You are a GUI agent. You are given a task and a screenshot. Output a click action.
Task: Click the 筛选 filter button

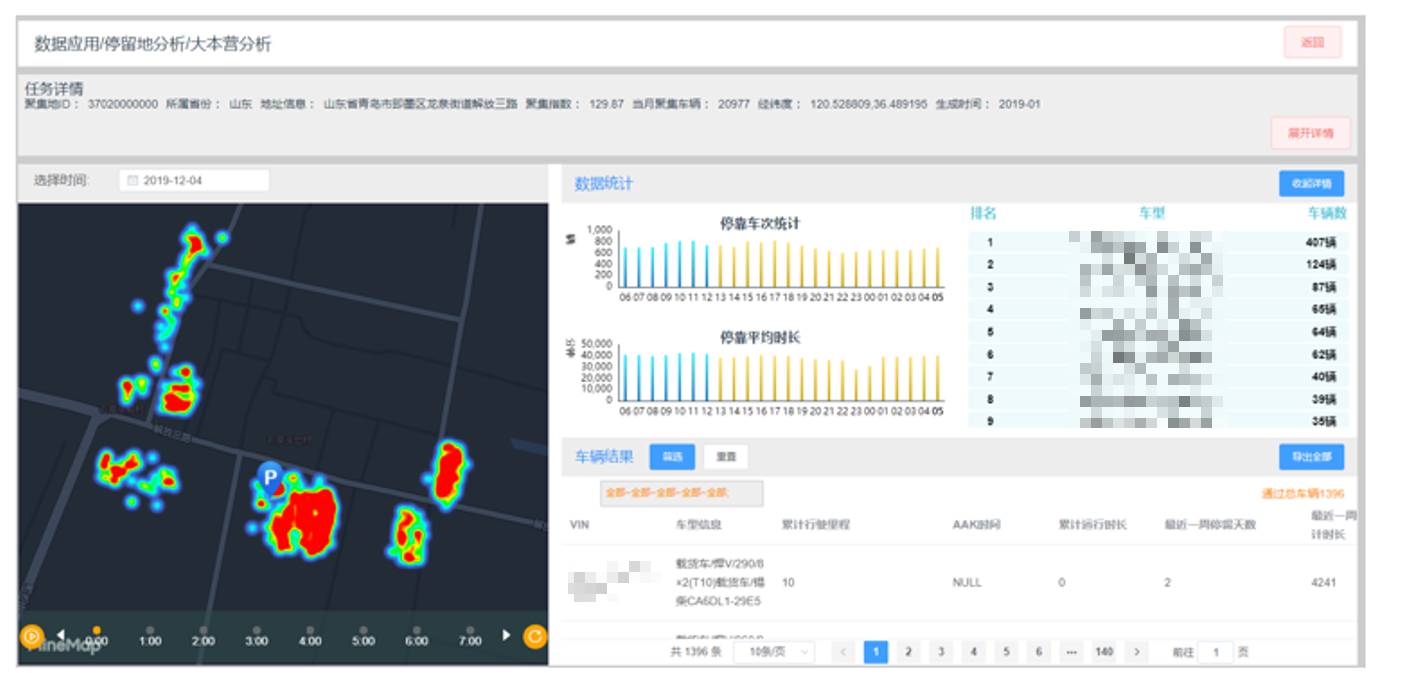click(x=672, y=457)
